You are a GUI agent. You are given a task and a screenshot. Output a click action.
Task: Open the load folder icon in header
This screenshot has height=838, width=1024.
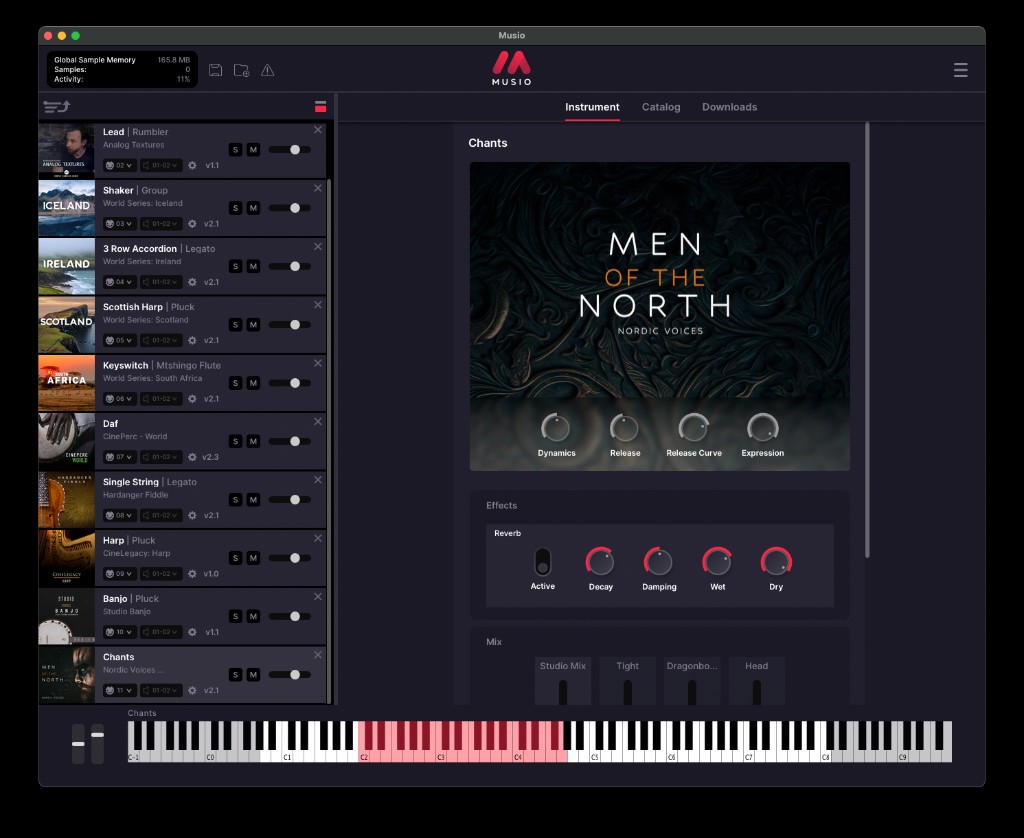[x=242, y=70]
